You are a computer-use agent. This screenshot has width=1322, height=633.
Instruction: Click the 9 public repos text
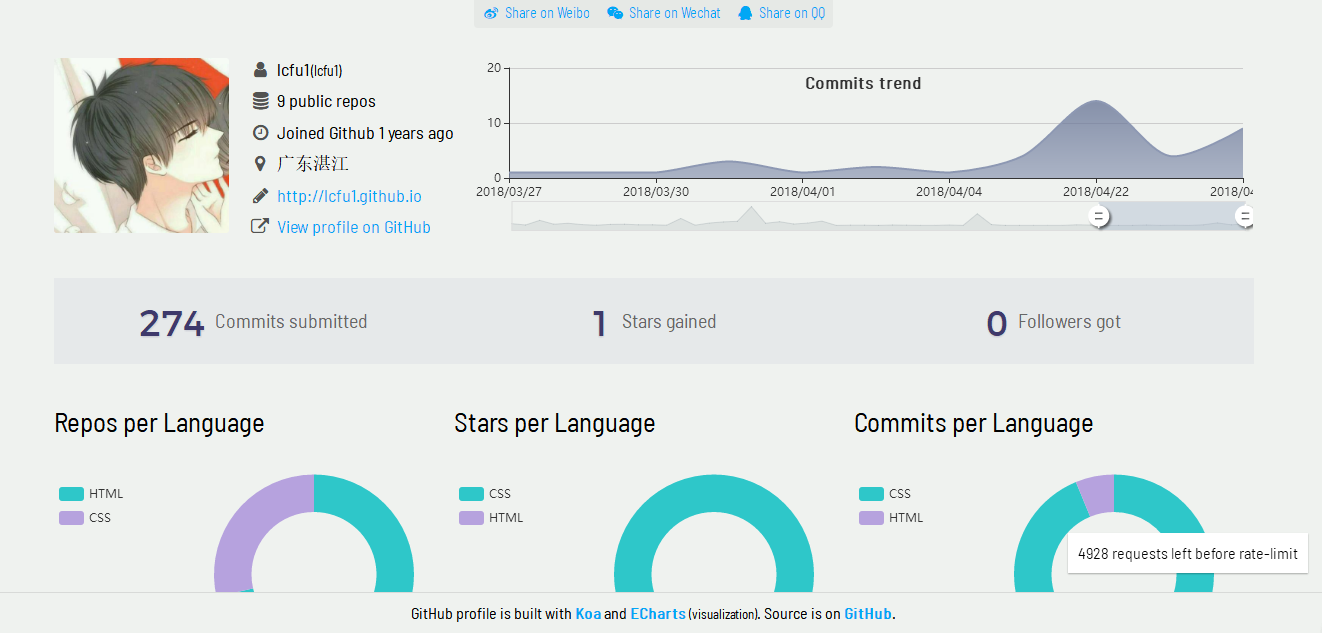(326, 102)
